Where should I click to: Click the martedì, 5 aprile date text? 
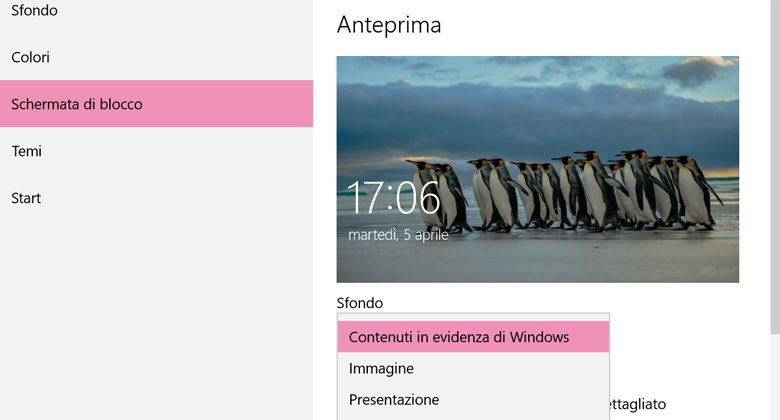(x=398, y=234)
